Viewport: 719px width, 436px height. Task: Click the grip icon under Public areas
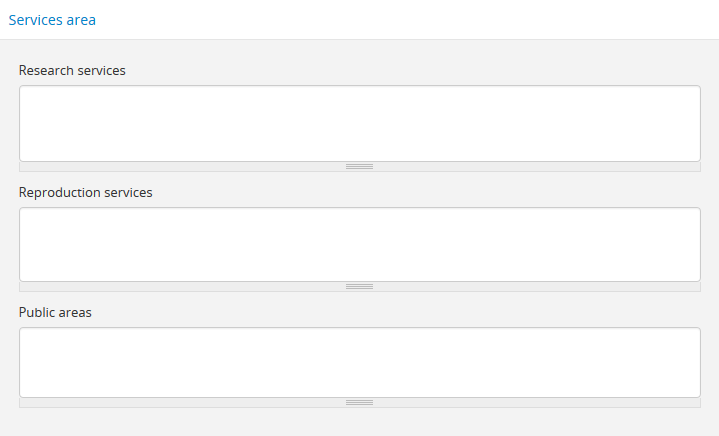tap(359, 403)
